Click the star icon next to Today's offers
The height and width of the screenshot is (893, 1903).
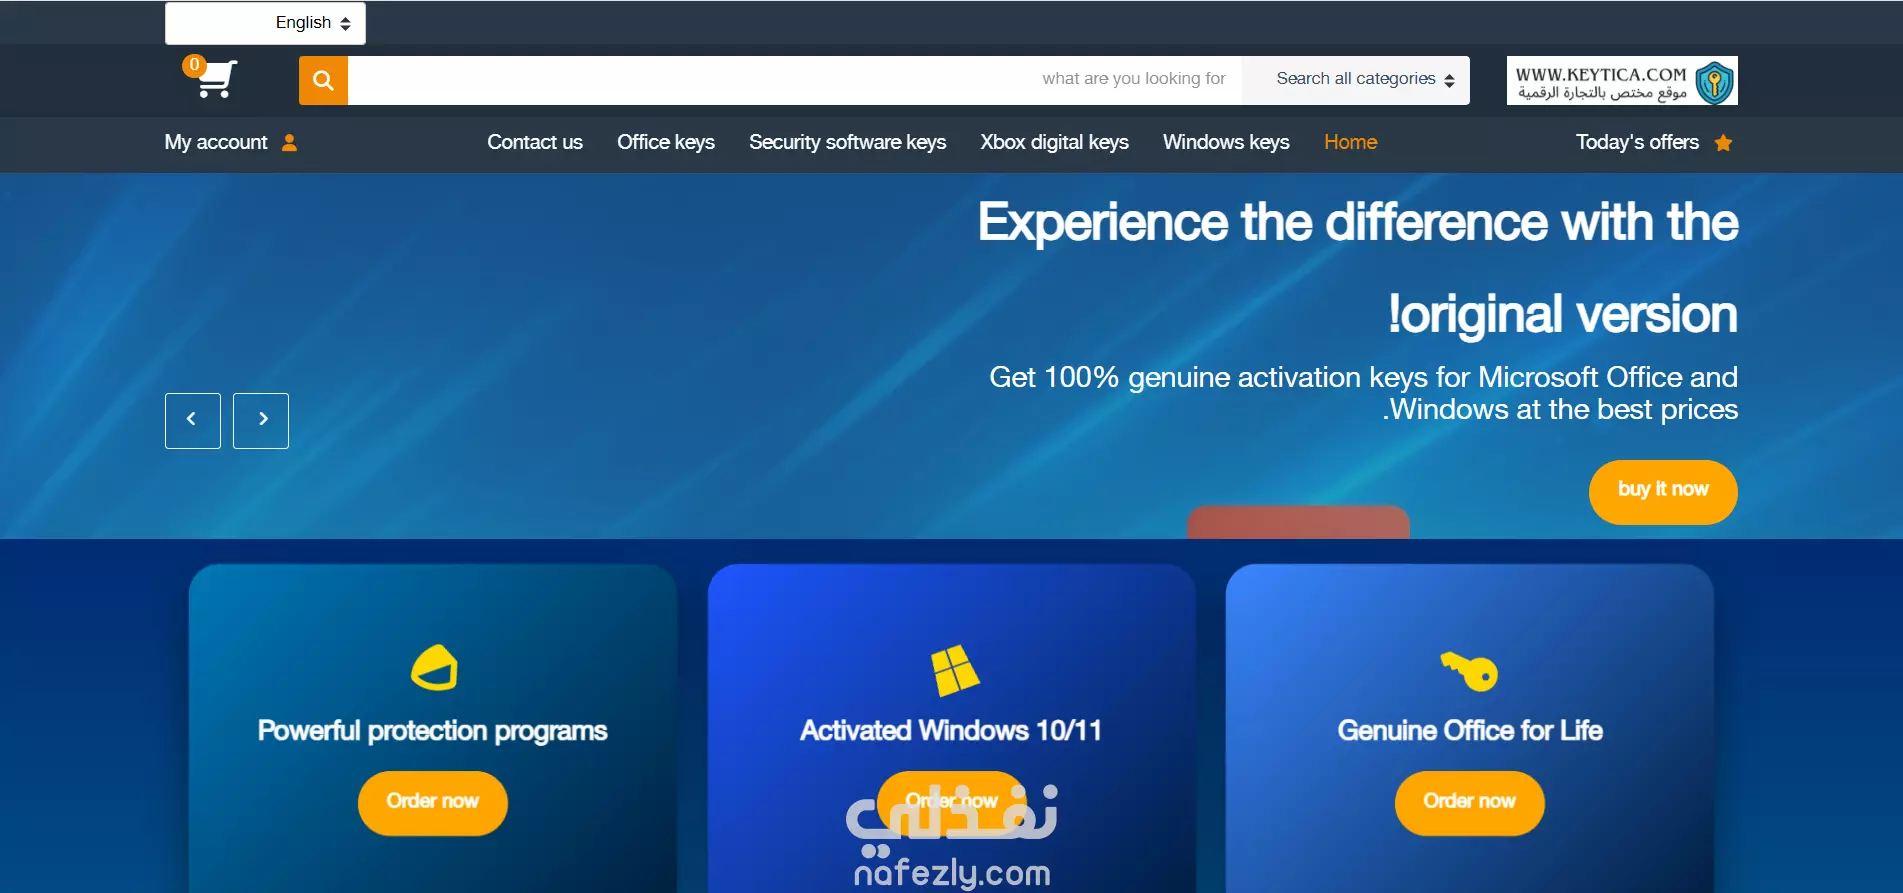[x=1723, y=142]
